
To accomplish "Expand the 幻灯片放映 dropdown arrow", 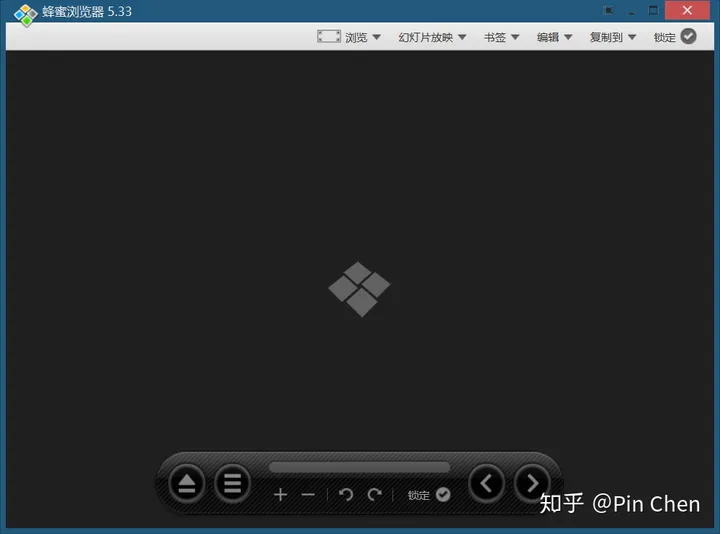I will coord(463,38).
